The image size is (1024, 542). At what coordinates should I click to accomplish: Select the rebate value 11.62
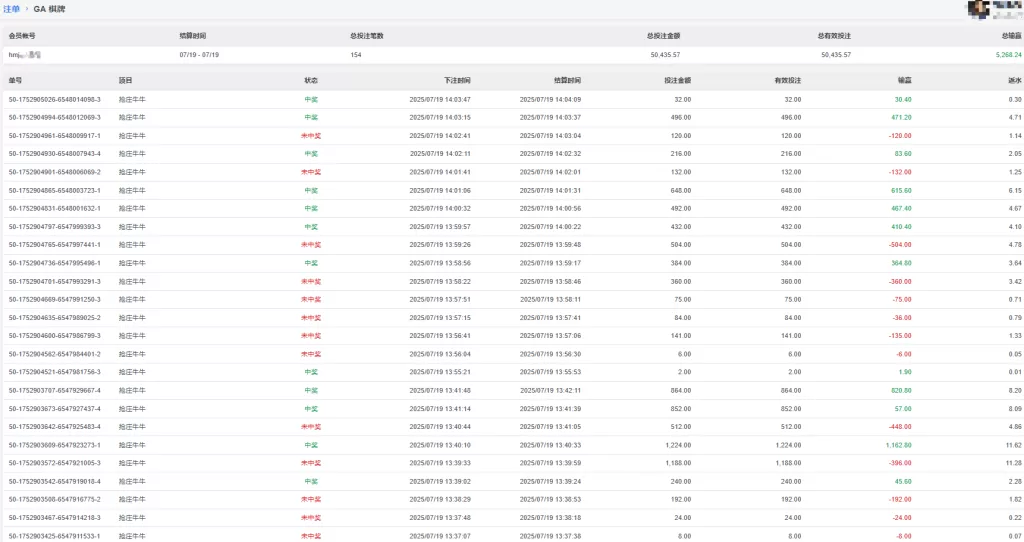coord(1014,445)
